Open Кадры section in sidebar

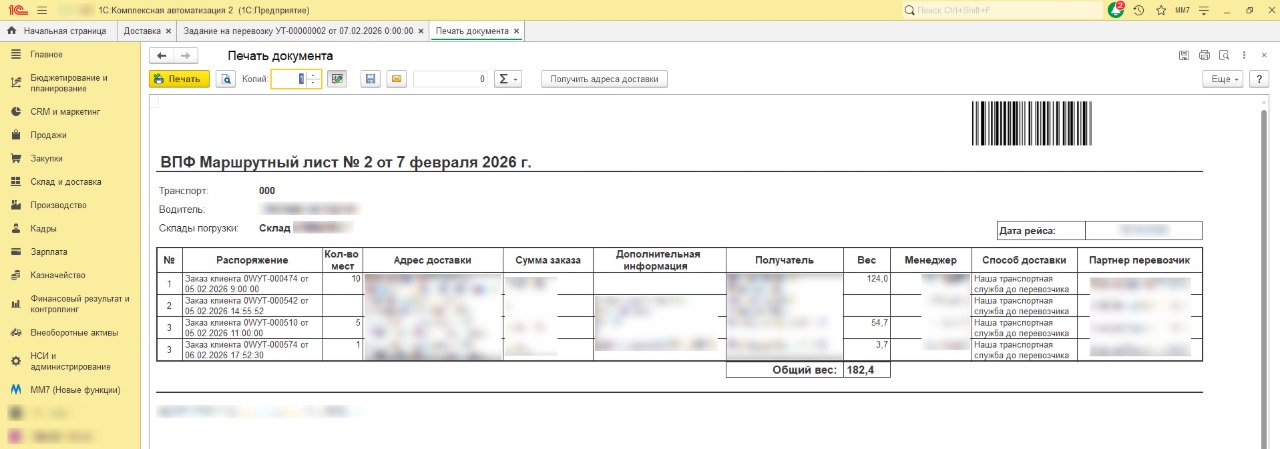(x=70, y=229)
